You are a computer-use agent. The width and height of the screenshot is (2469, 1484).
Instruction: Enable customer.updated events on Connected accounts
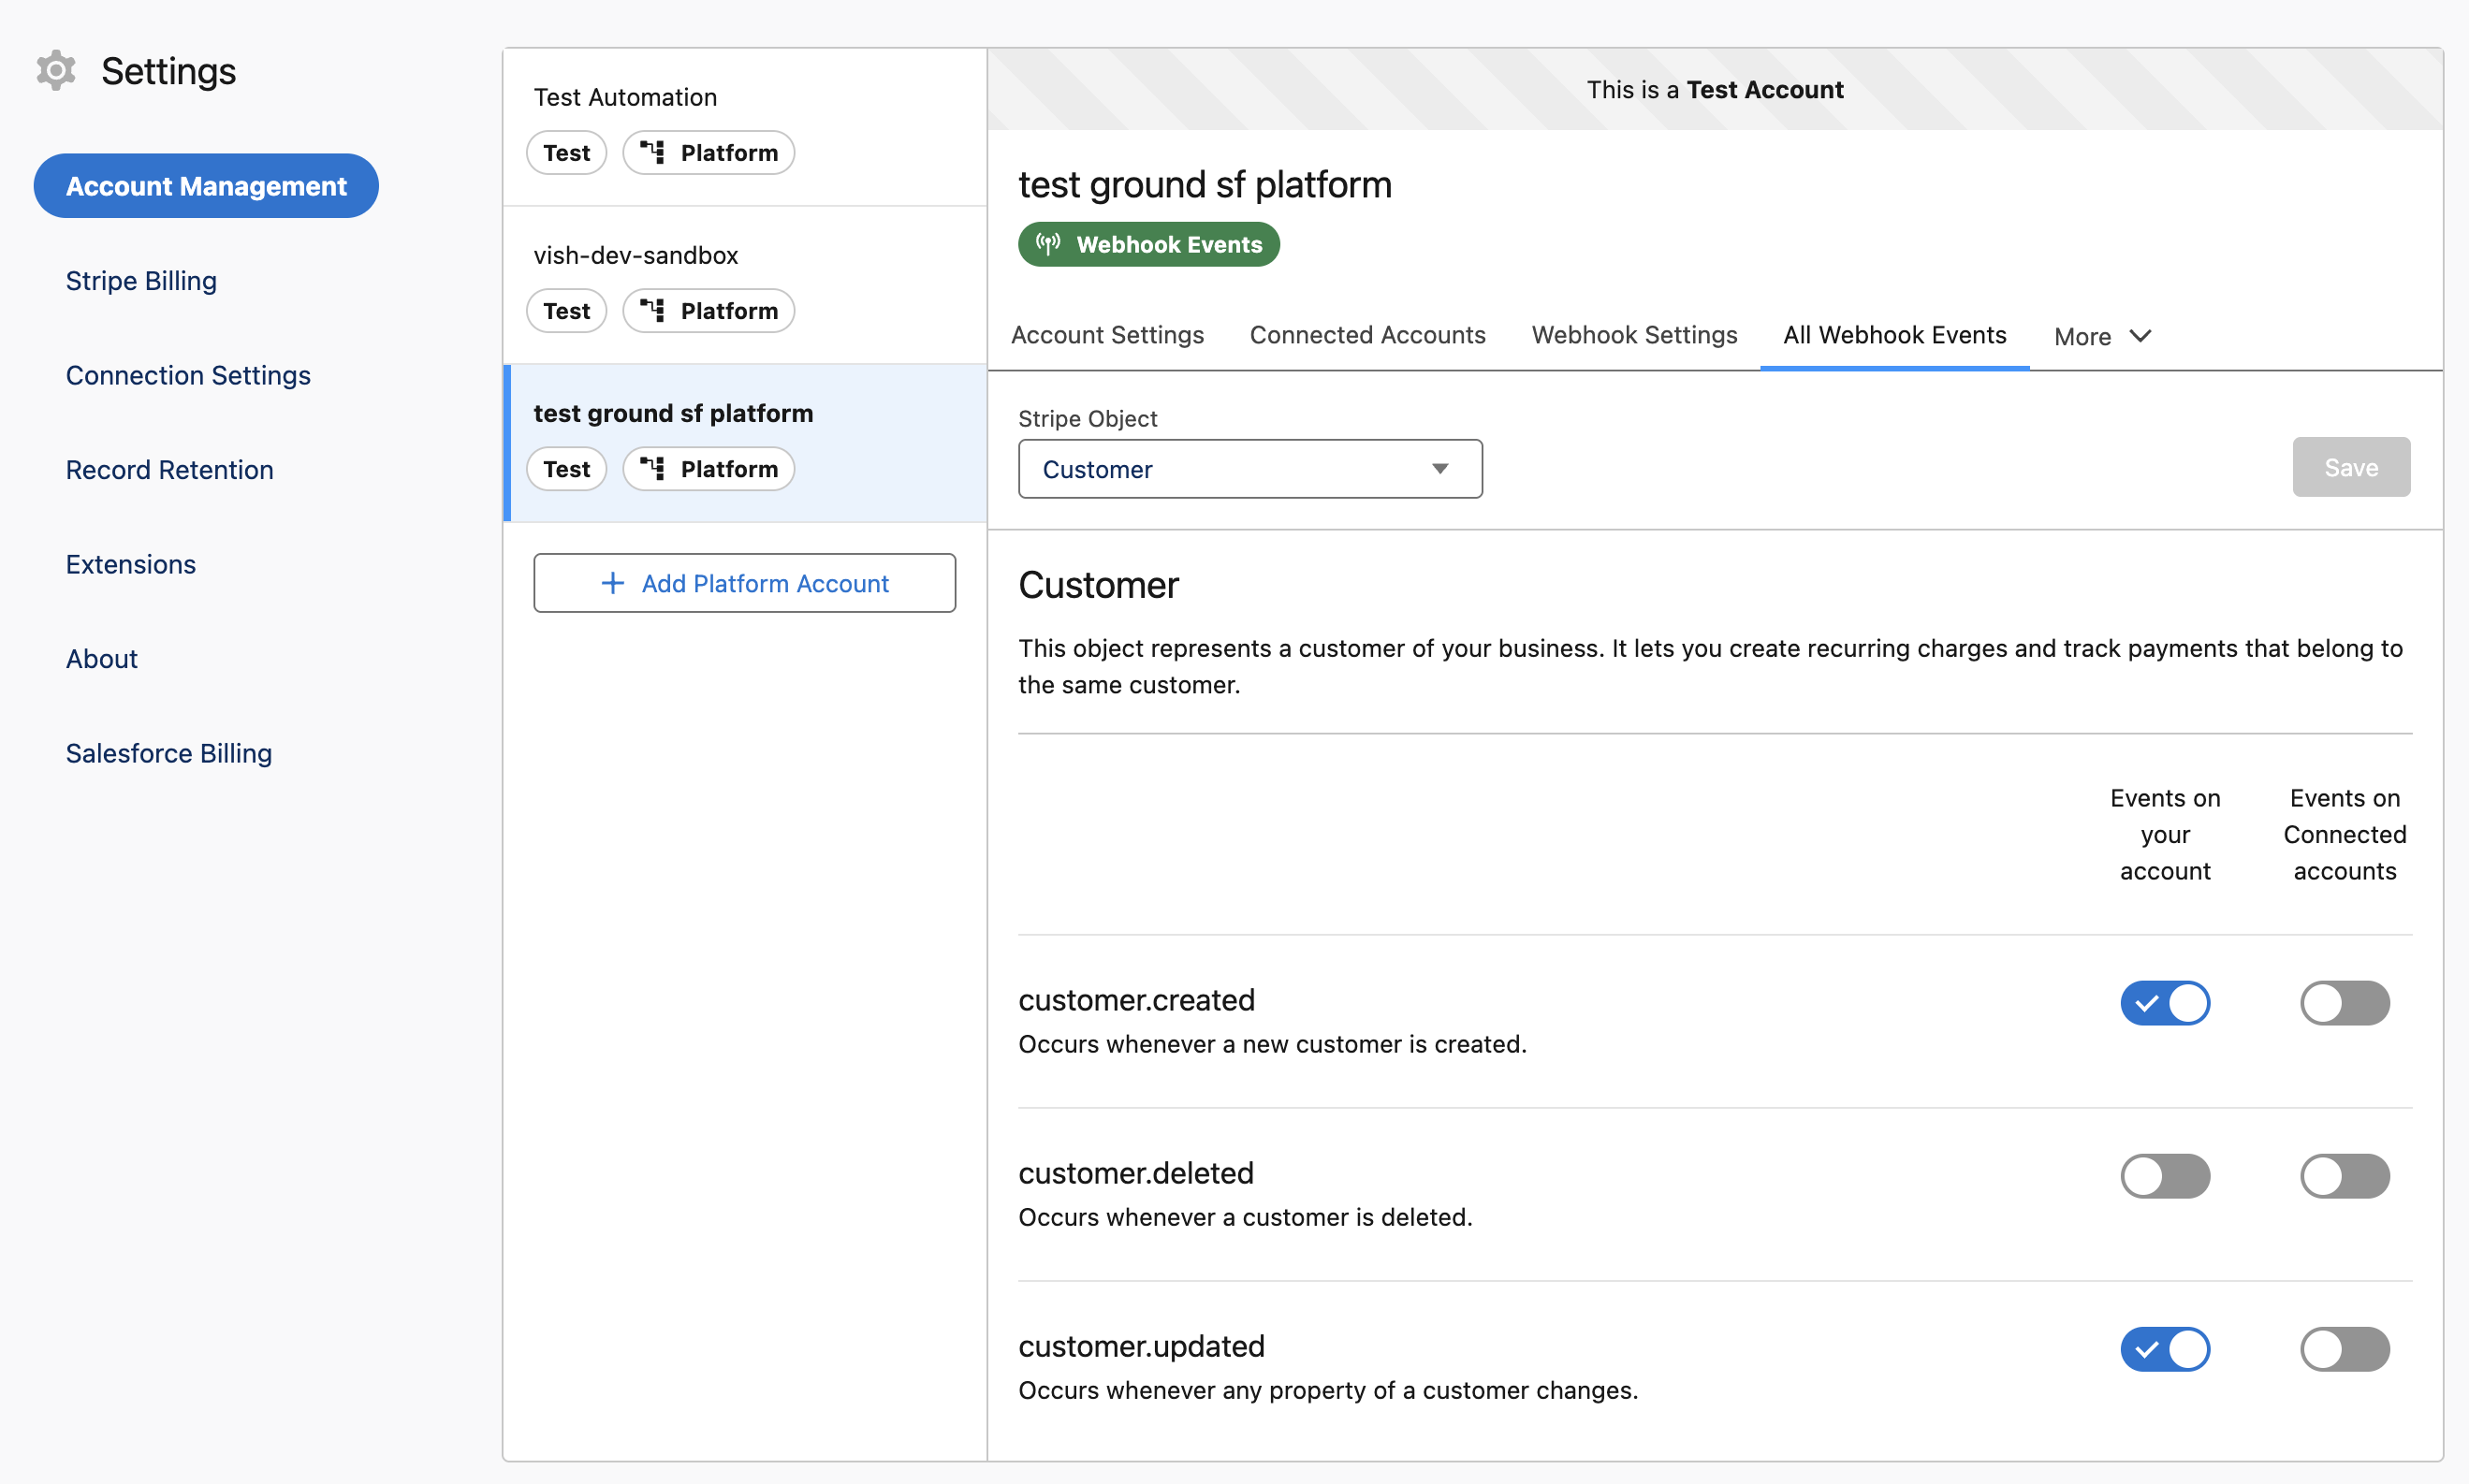2344,1349
